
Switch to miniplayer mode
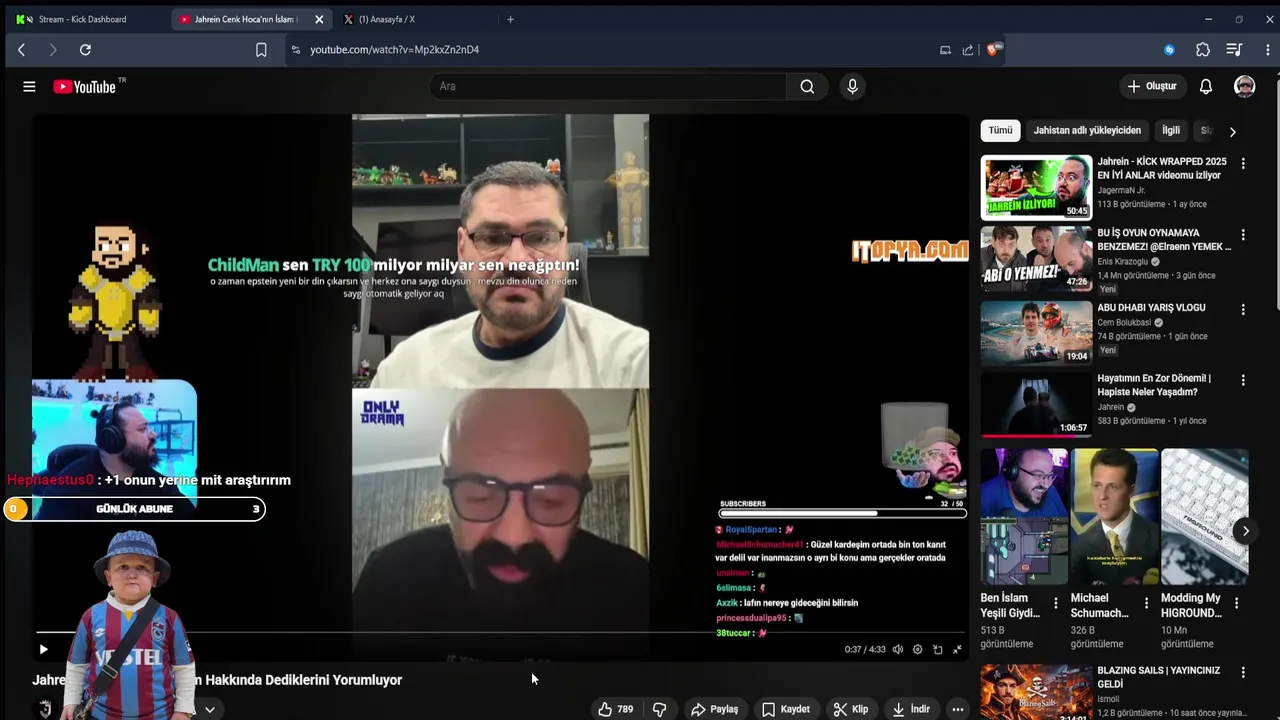[937, 649]
